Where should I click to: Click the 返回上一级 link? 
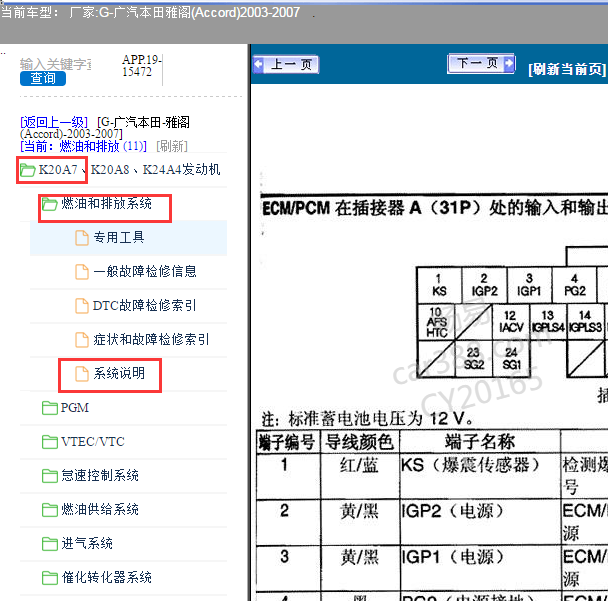pos(54,123)
